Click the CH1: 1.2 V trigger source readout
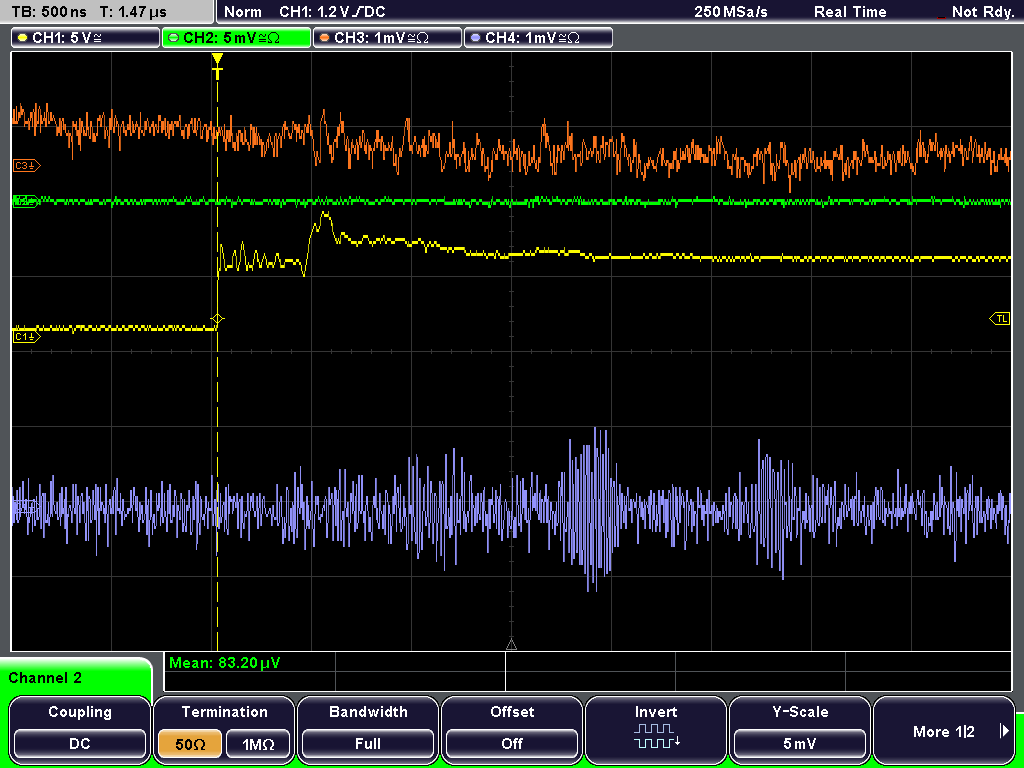Viewport: 1024px width, 768px height. 332,12
